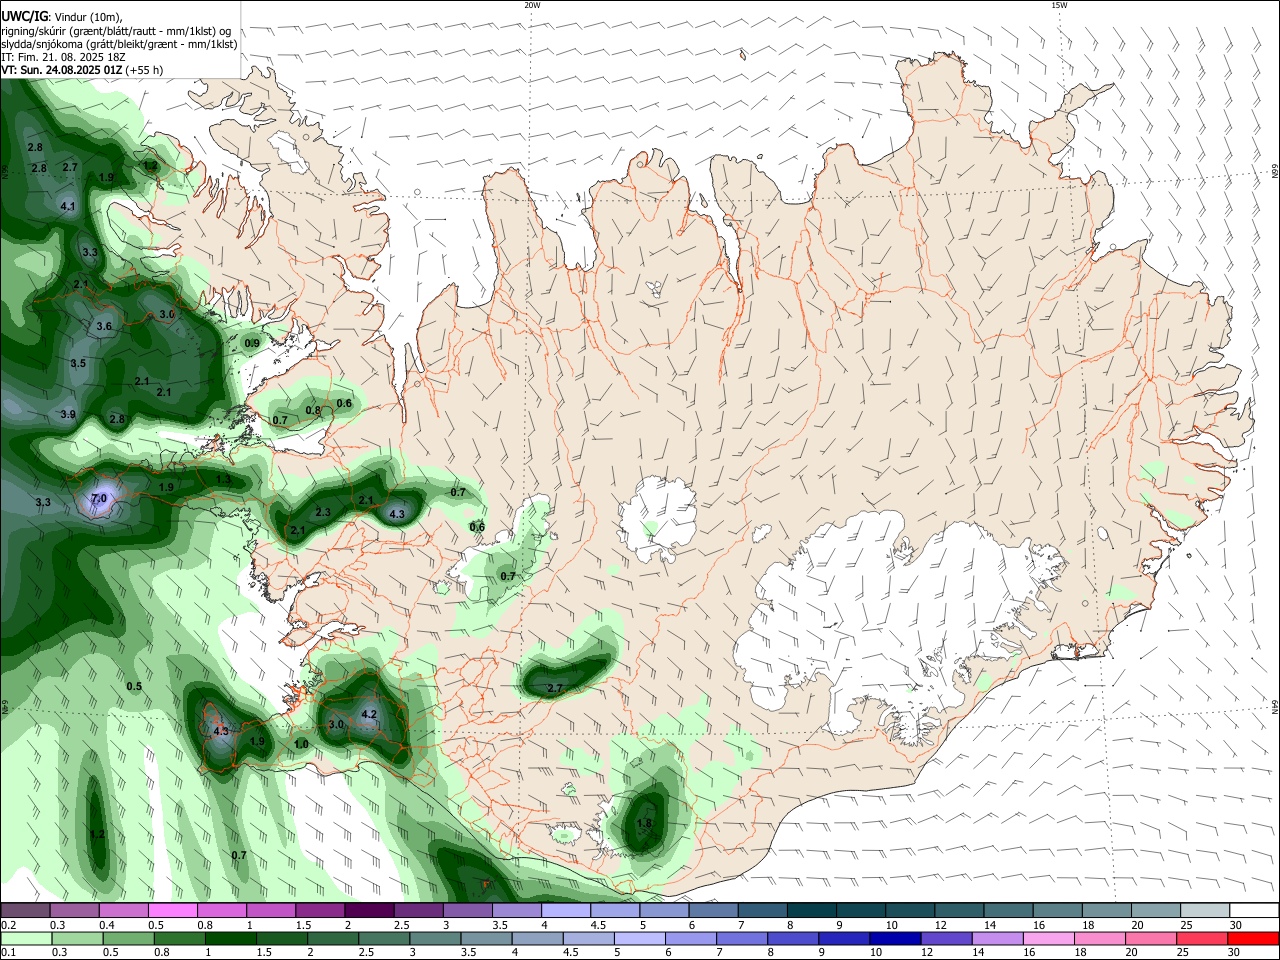The width and height of the screenshot is (1280, 960).
Task: Select the 'IT: Fim. 21. 08. 2025 18Z' line
Action: (x=63, y=57)
